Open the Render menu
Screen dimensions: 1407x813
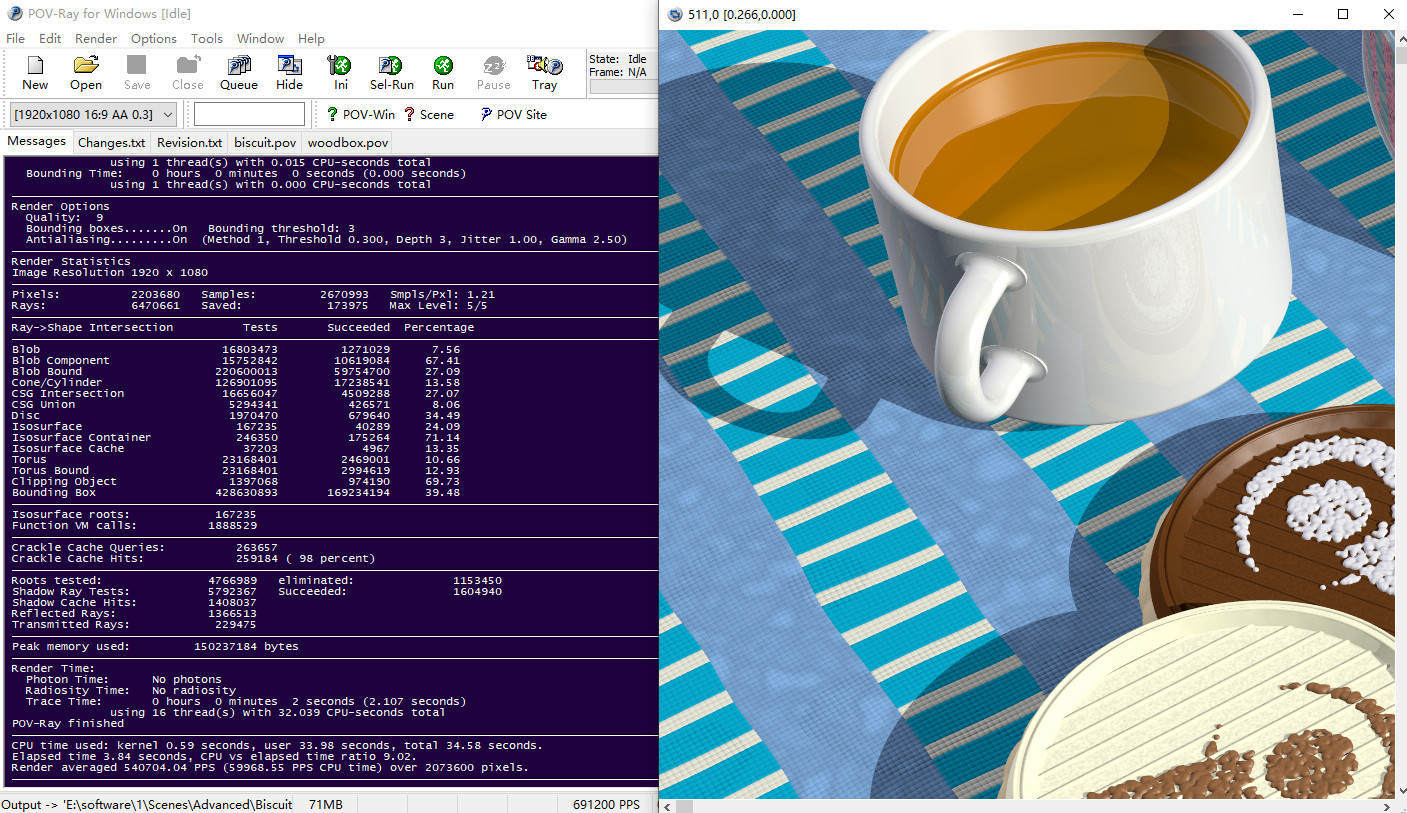[96, 38]
